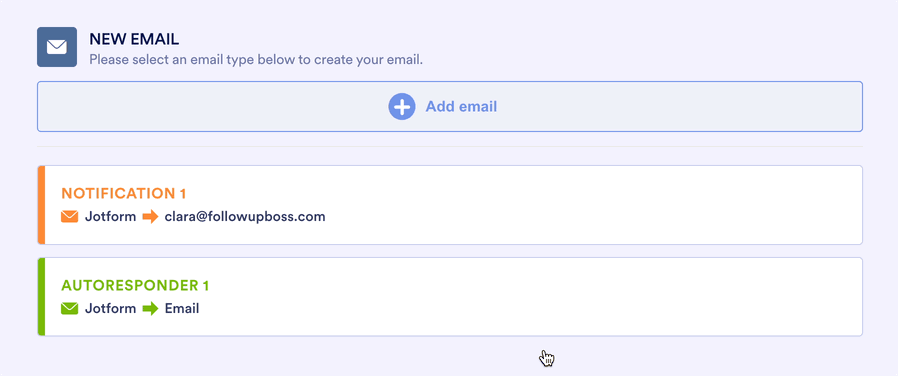Select the orange side bar of Notification 1
Image resolution: width=898 pixels, height=376 pixels.
coord(41,205)
